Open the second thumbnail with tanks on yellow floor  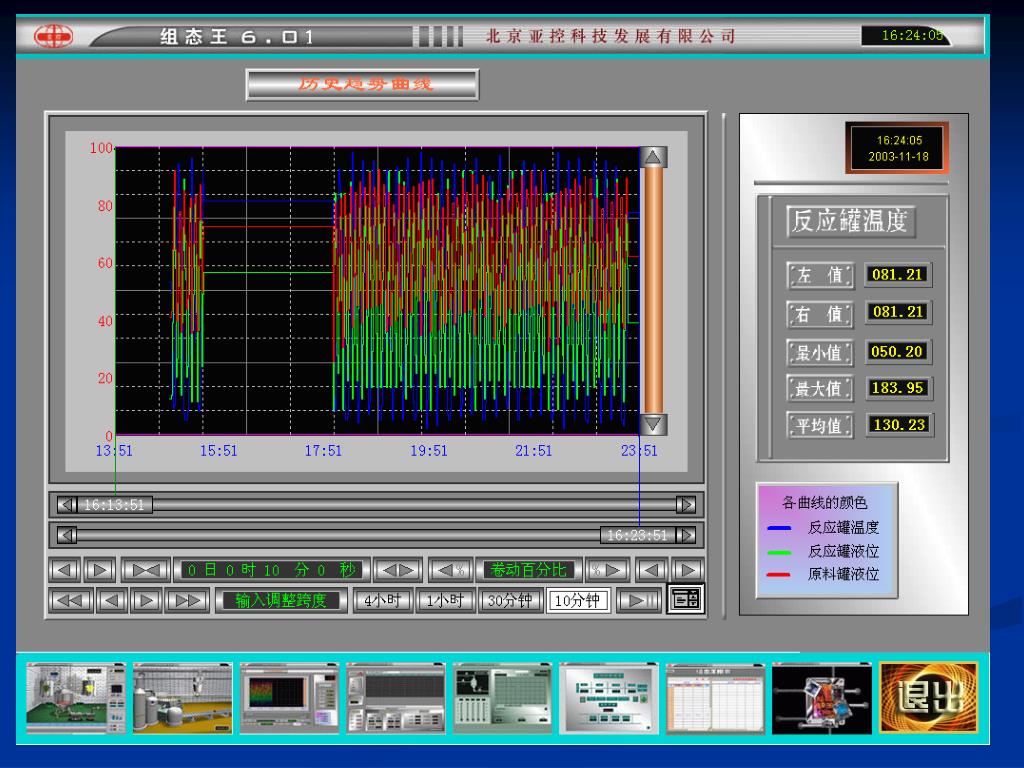point(183,699)
